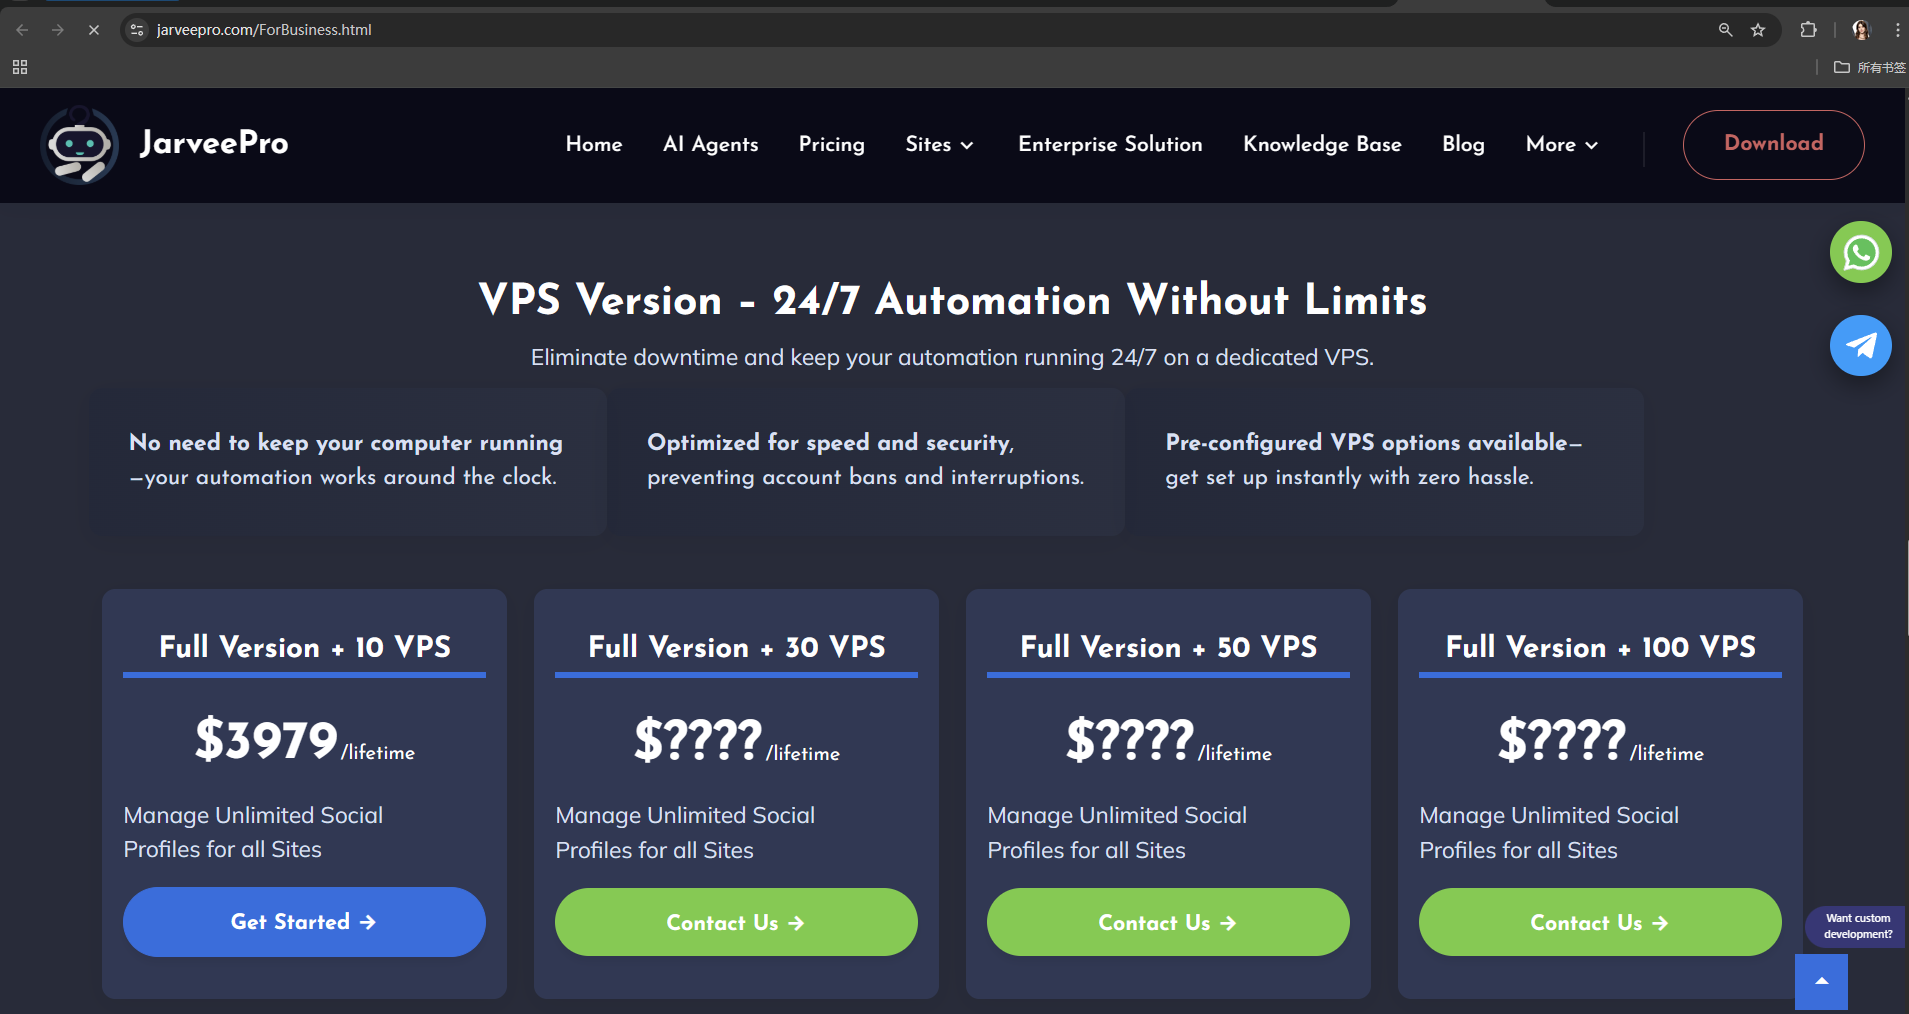The width and height of the screenshot is (1909, 1014).
Task: Open AI Agents nav item
Action: (711, 144)
